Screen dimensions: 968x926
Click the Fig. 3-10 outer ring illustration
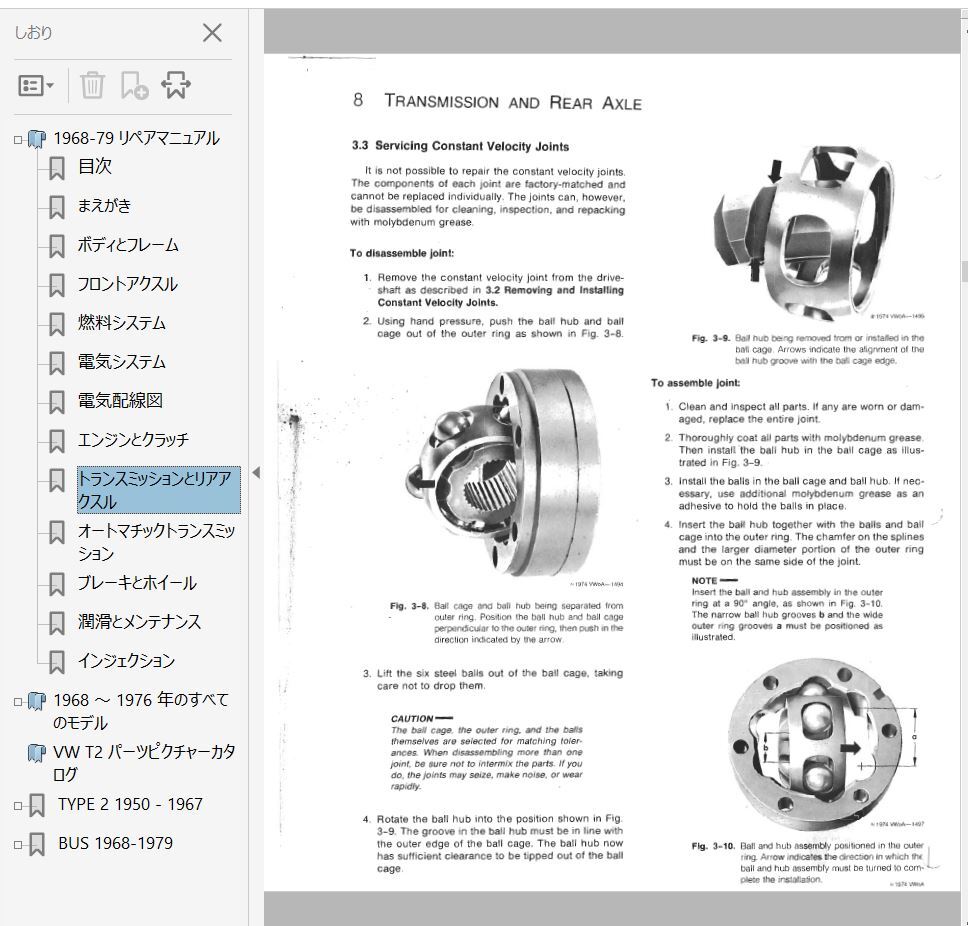click(x=818, y=745)
